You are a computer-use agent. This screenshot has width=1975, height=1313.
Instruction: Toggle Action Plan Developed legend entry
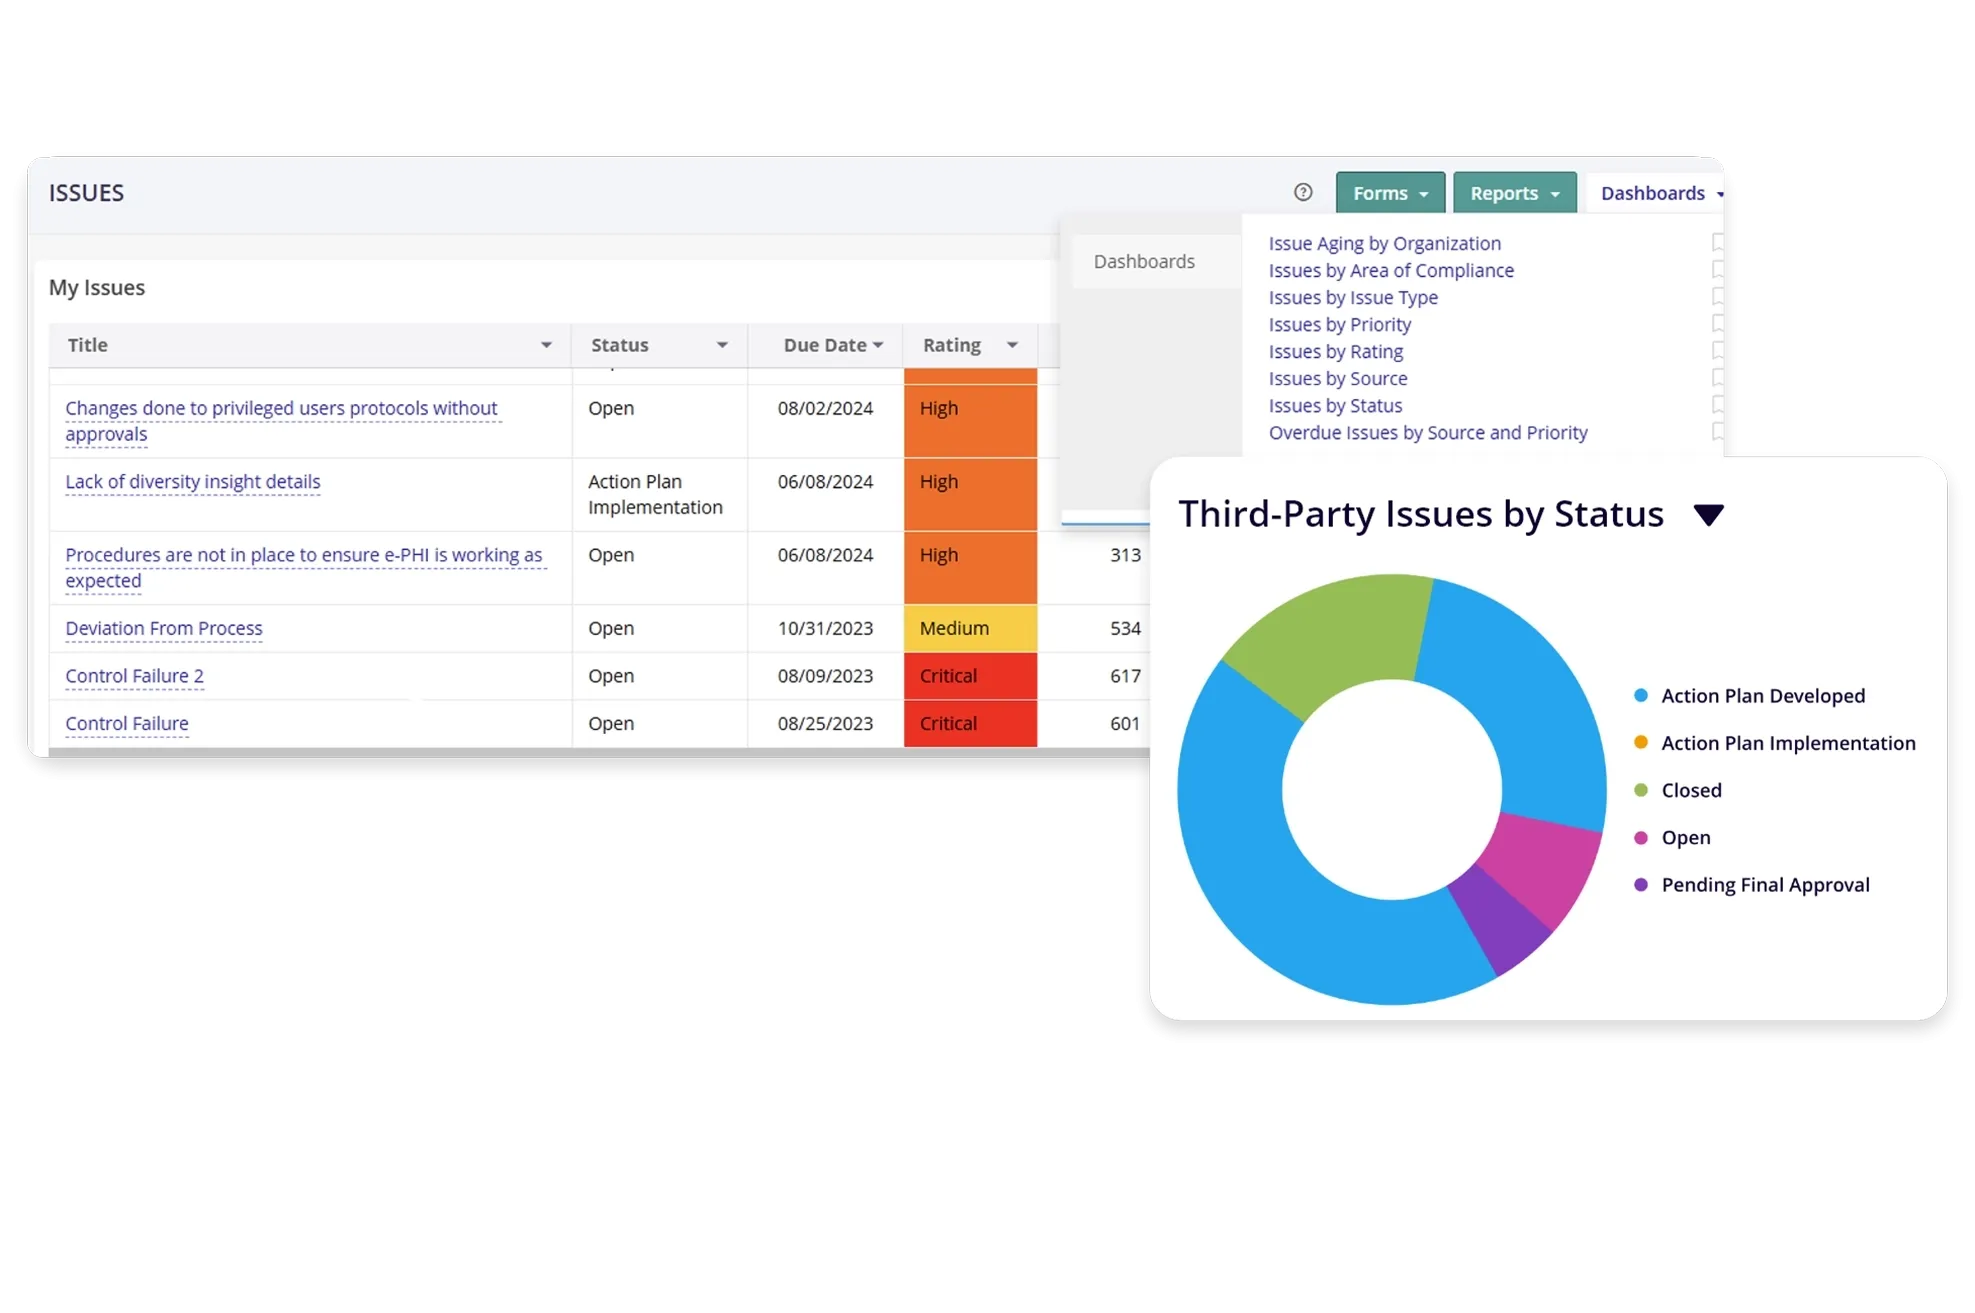pyautogui.click(x=1762, y=696)
